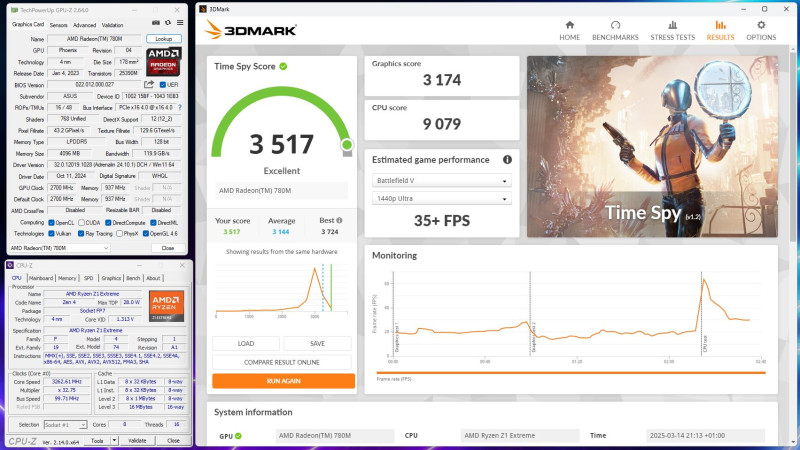The width and height of the screenshot is (800, 450).
Task: Open Stress Tests via the chart icon
Action: (x=672, y=25)
